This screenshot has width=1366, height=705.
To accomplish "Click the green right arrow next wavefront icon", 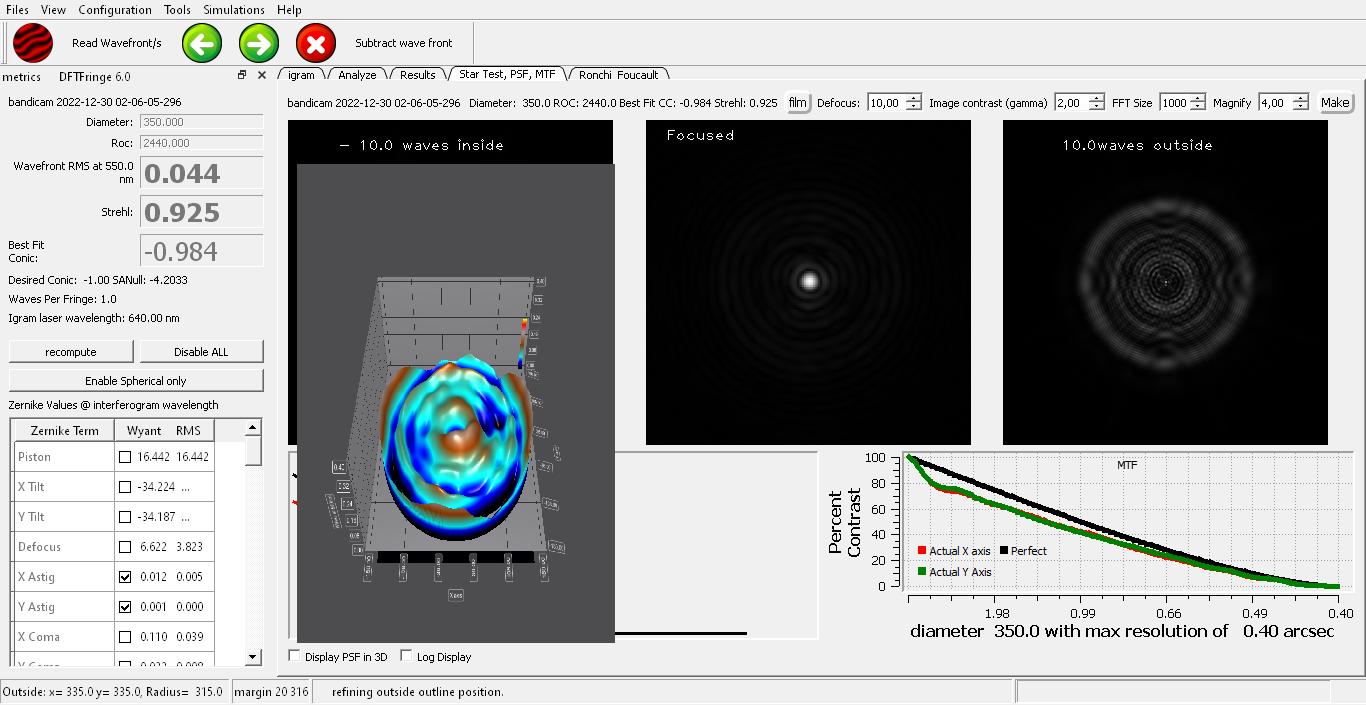I will (x=259, y=43).
